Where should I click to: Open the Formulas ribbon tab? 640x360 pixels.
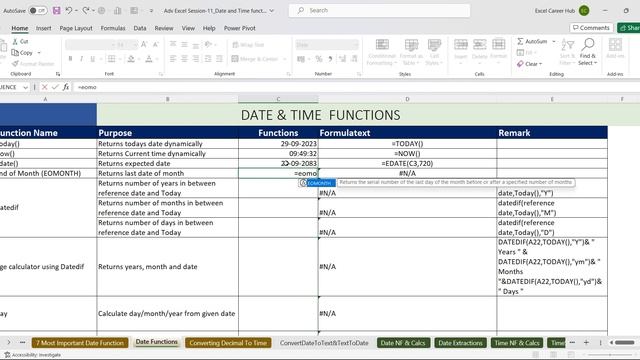click(113, 28)
